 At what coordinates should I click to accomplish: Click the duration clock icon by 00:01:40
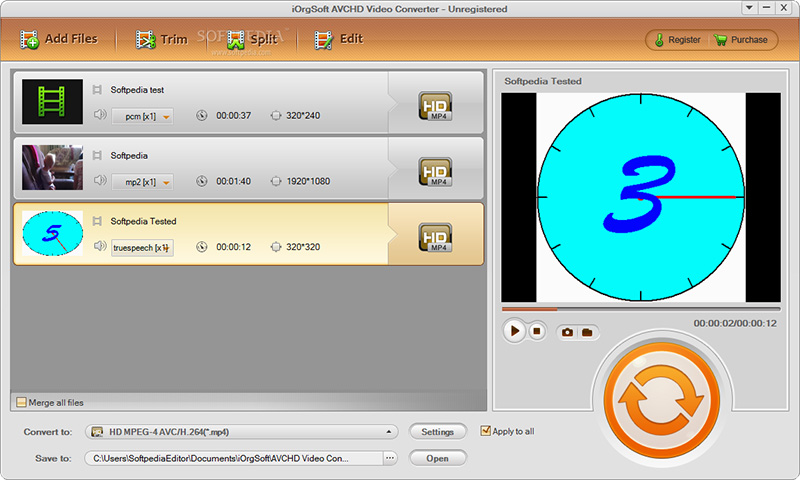[202, 181]
